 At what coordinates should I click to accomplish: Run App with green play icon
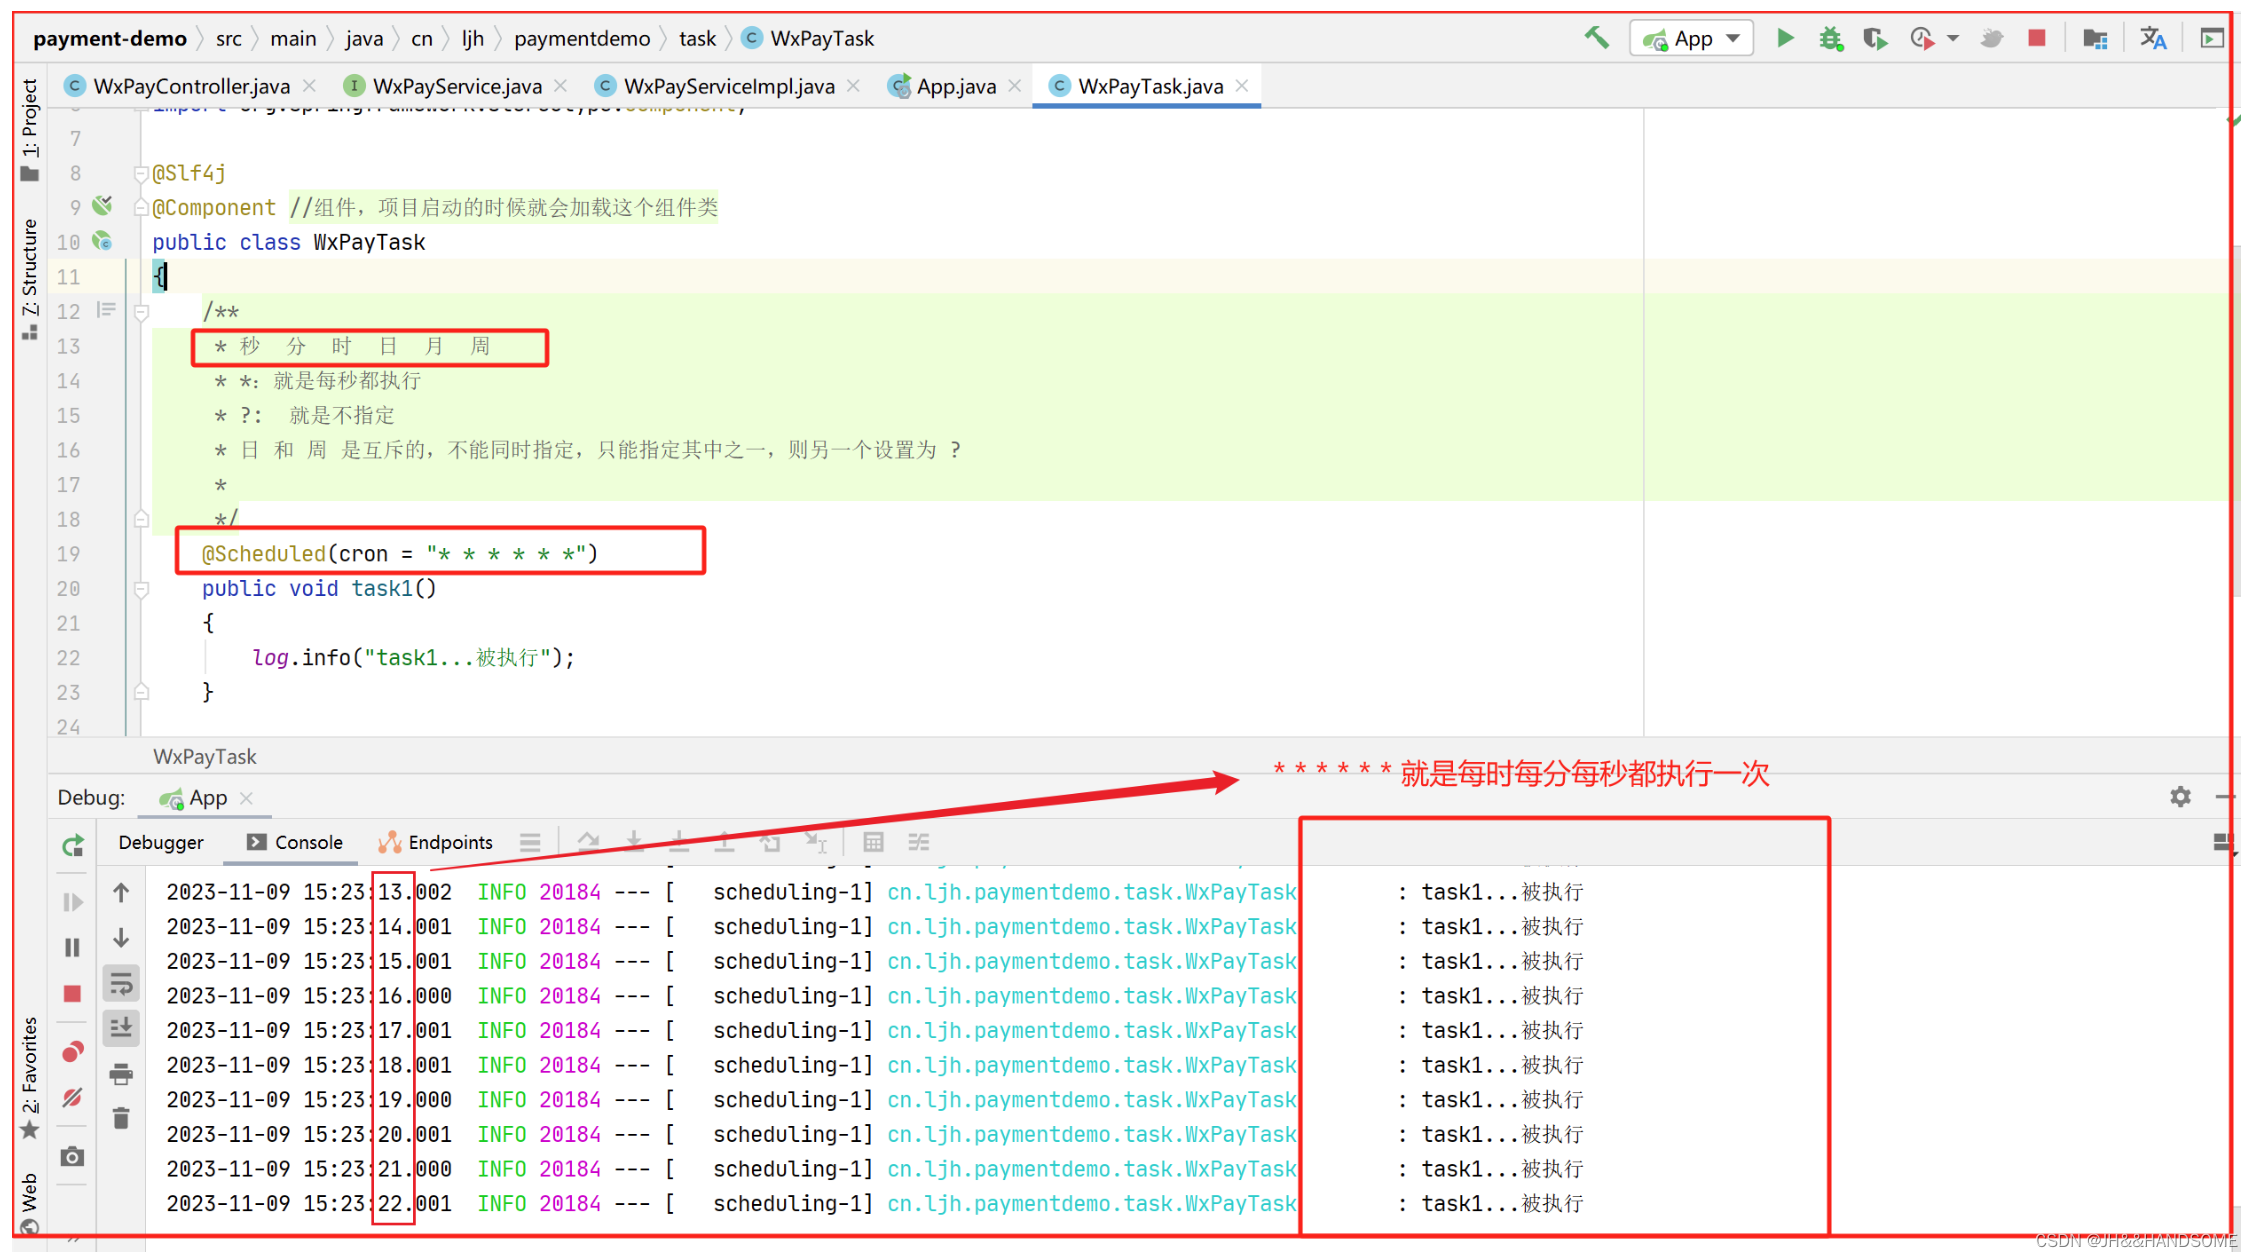1785,39
